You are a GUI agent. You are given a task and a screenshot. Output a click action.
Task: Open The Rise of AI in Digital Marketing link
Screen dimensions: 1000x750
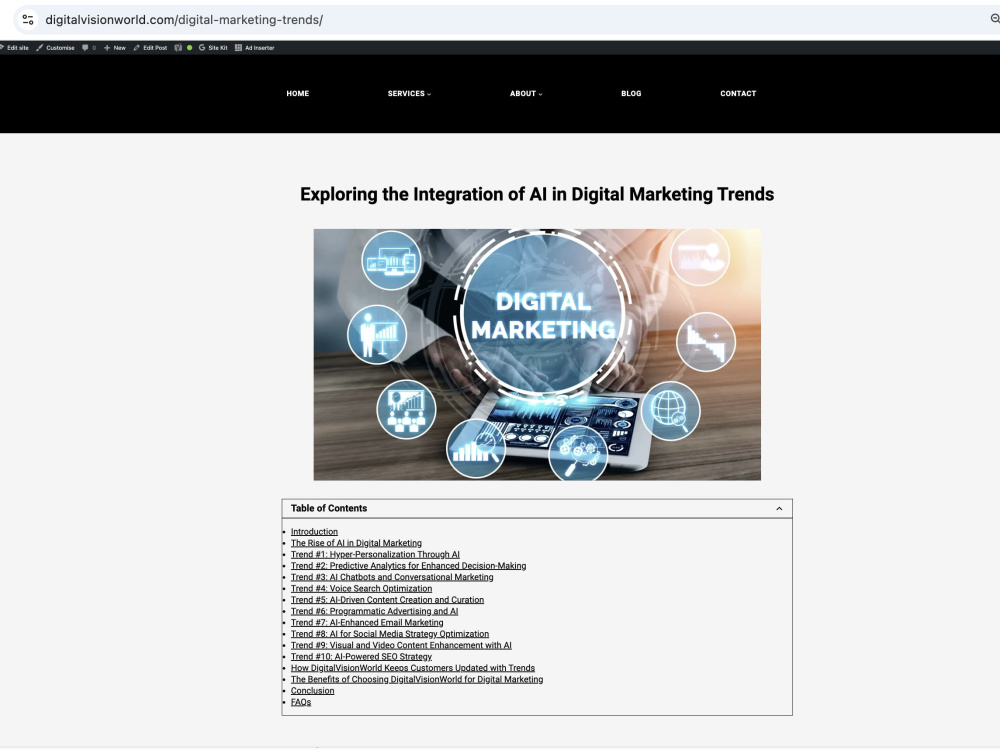(x=356, y=543)
